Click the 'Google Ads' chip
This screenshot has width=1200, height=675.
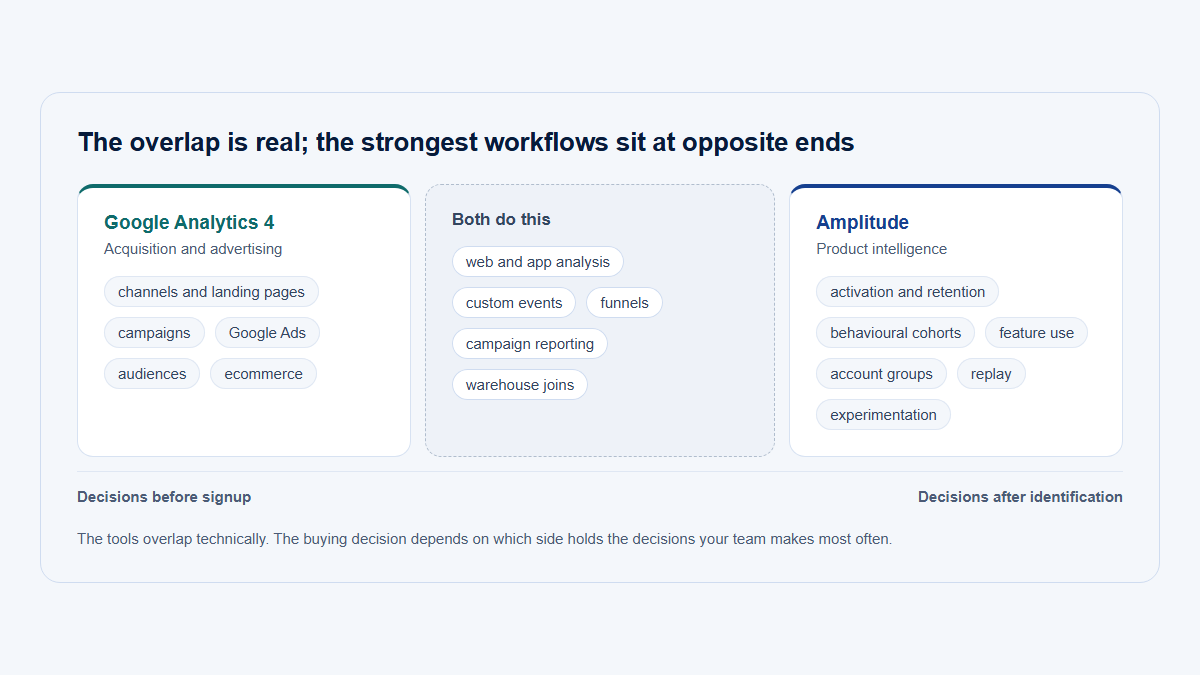pyautogui.click(x=267, y=333)
